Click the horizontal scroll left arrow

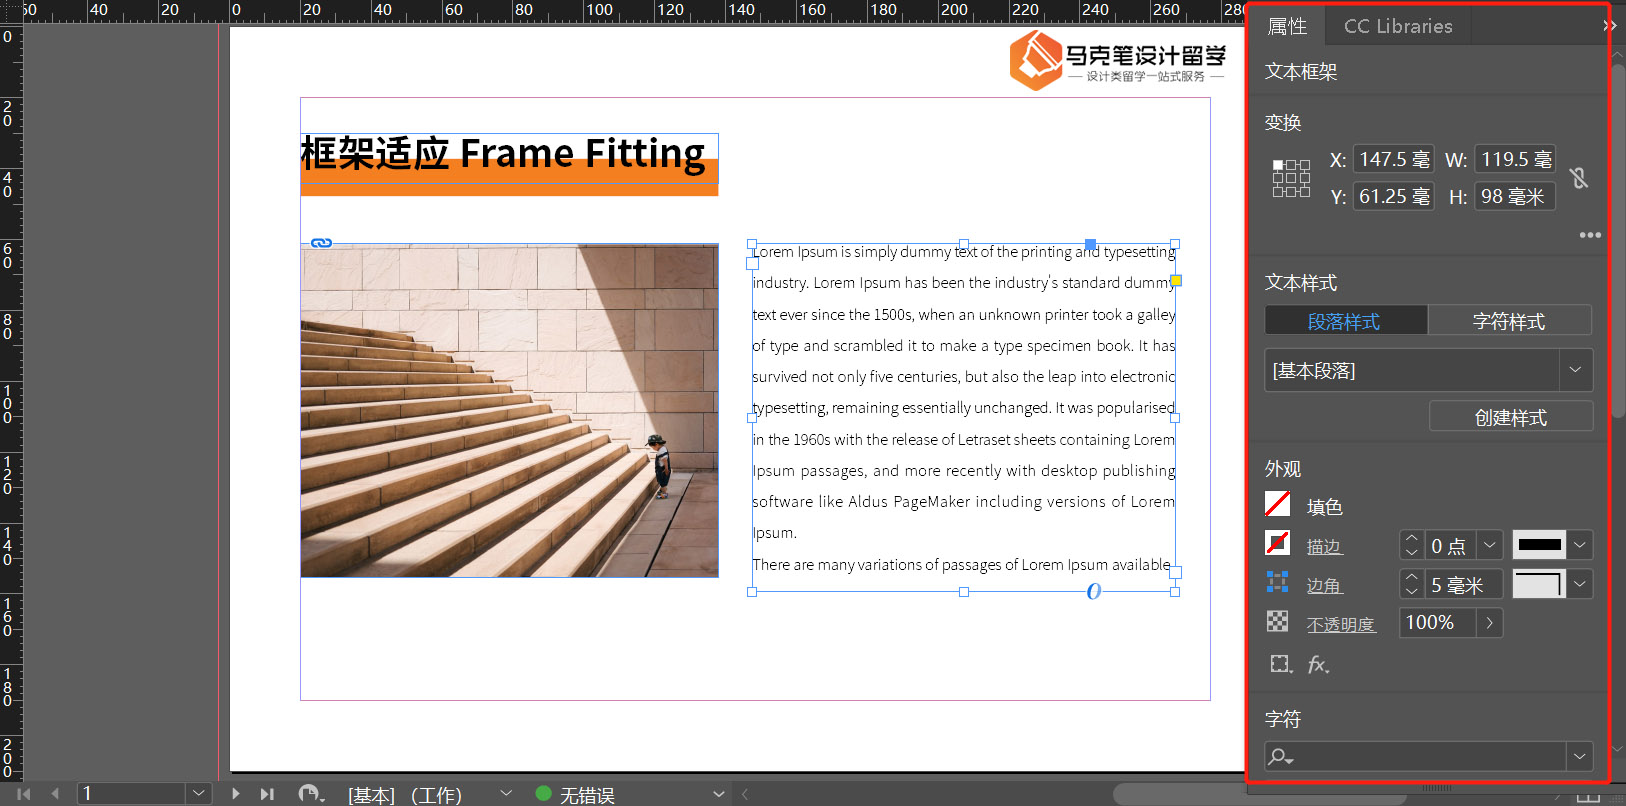744,794
